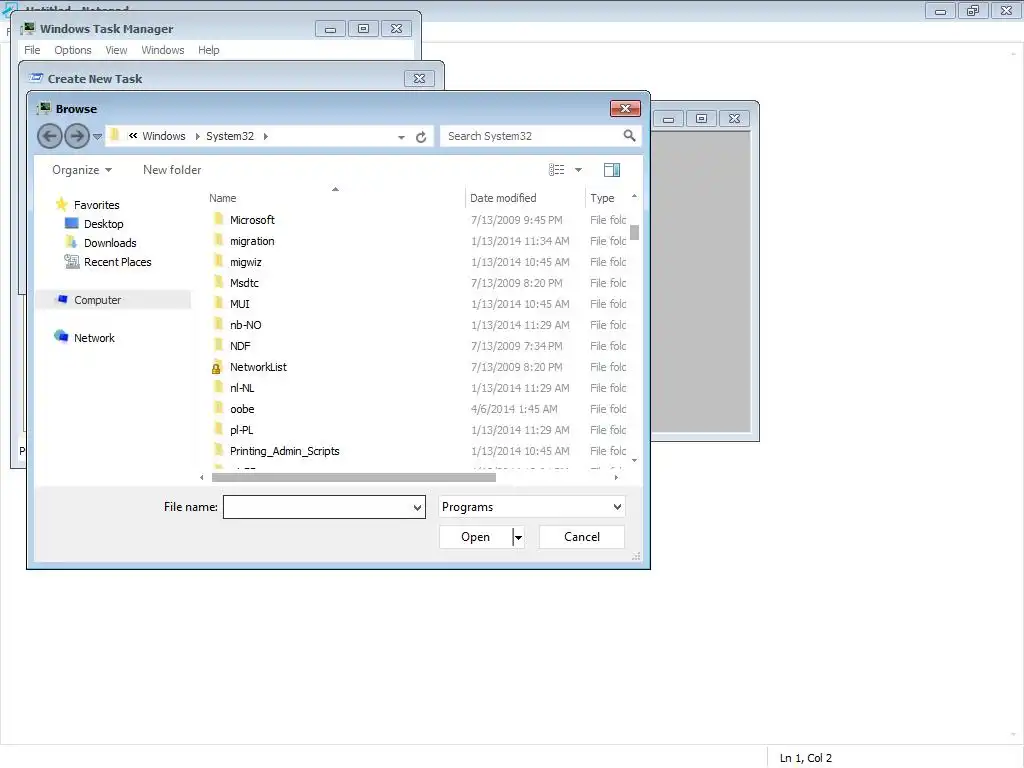
Task: Click the File name input box
Action: click(317, 507)
